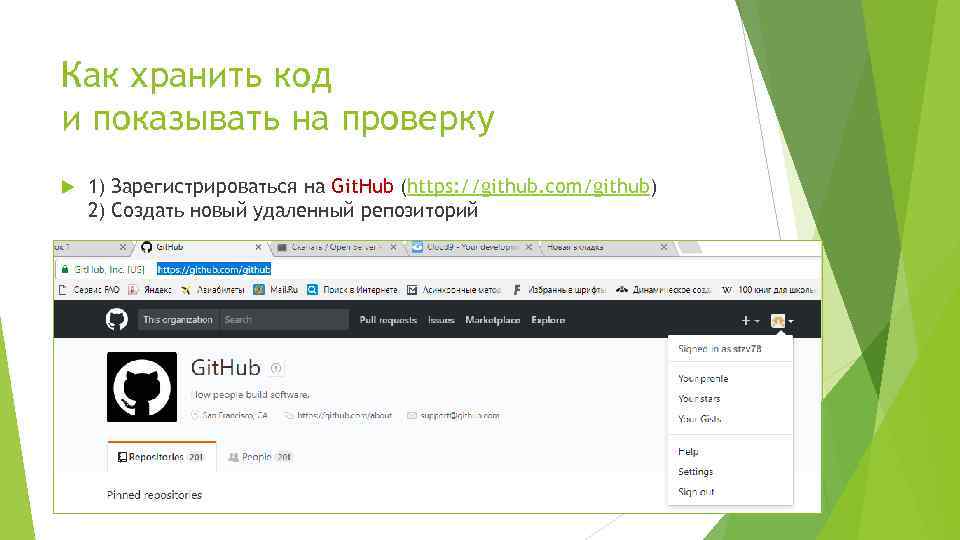Viewport: 960px width, 540px height.
Task: Focus the GitHub Search field
Action: pos(283,320)
